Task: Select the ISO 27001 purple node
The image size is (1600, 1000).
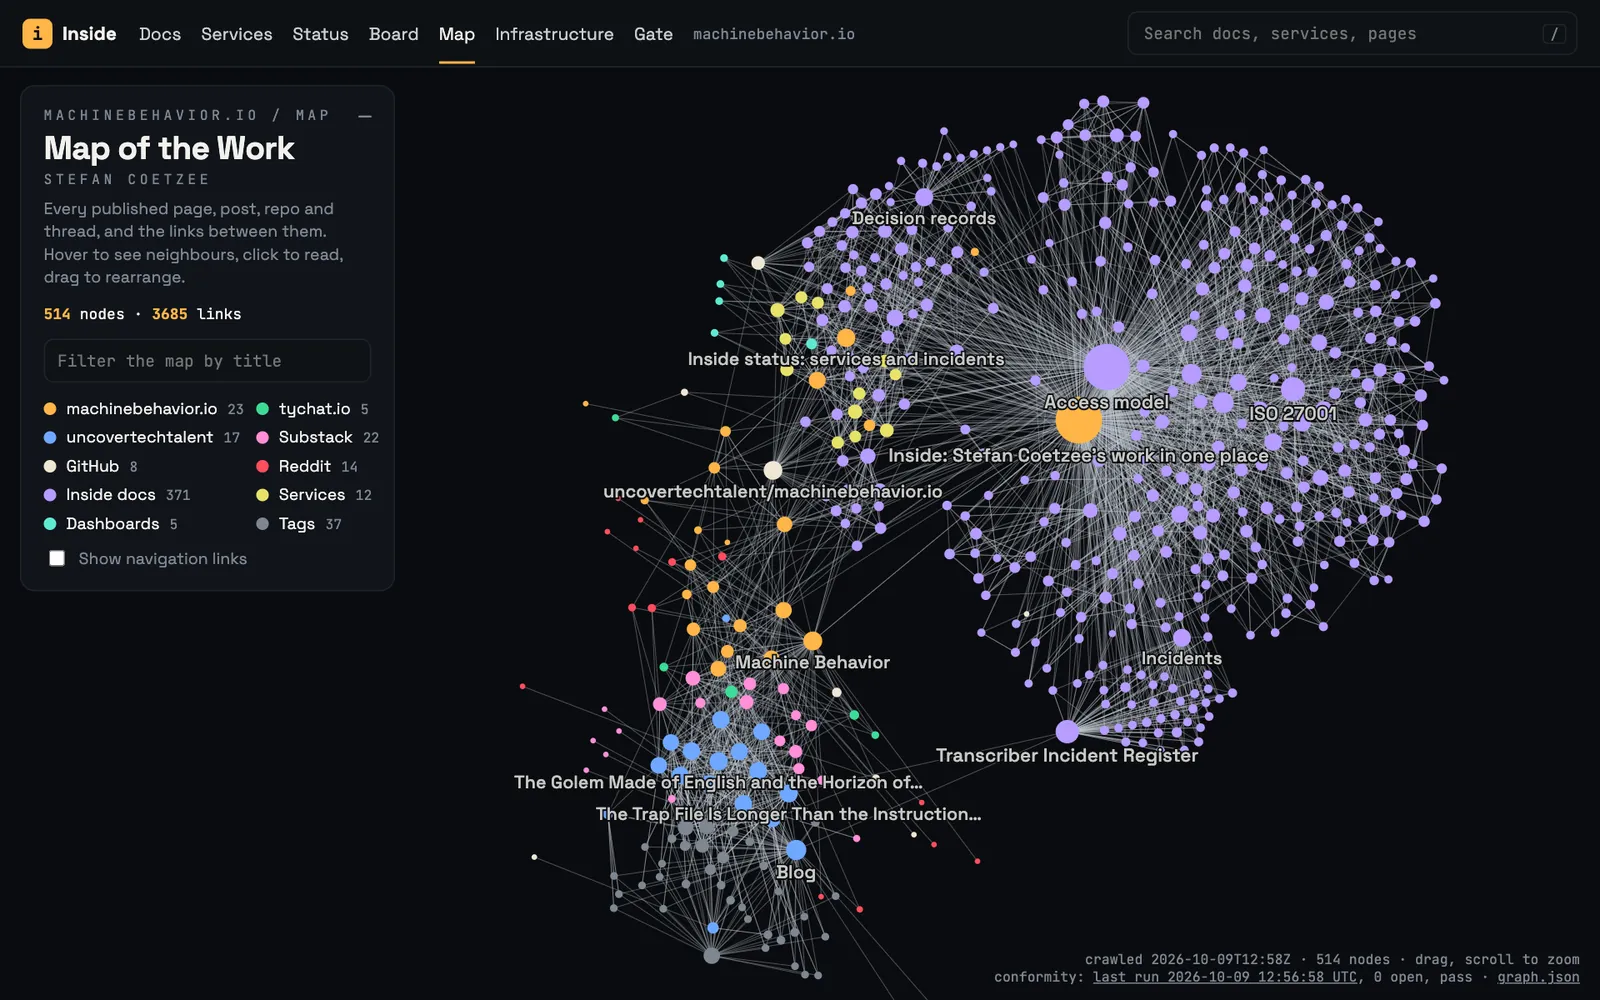Action: click(1293, 389)
